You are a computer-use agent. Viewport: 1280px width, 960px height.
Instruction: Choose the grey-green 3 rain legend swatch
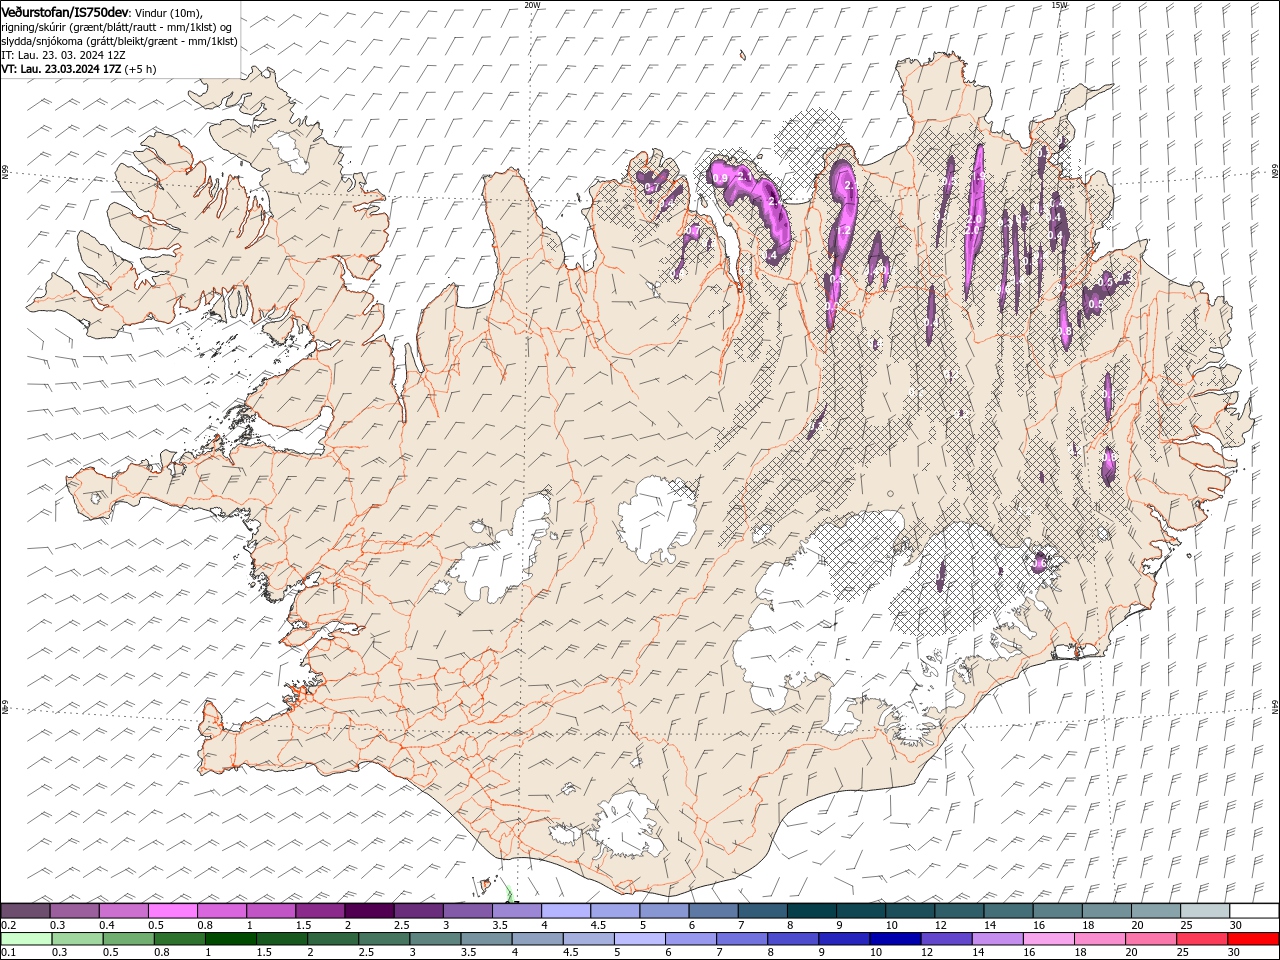[x=435, y=939]
